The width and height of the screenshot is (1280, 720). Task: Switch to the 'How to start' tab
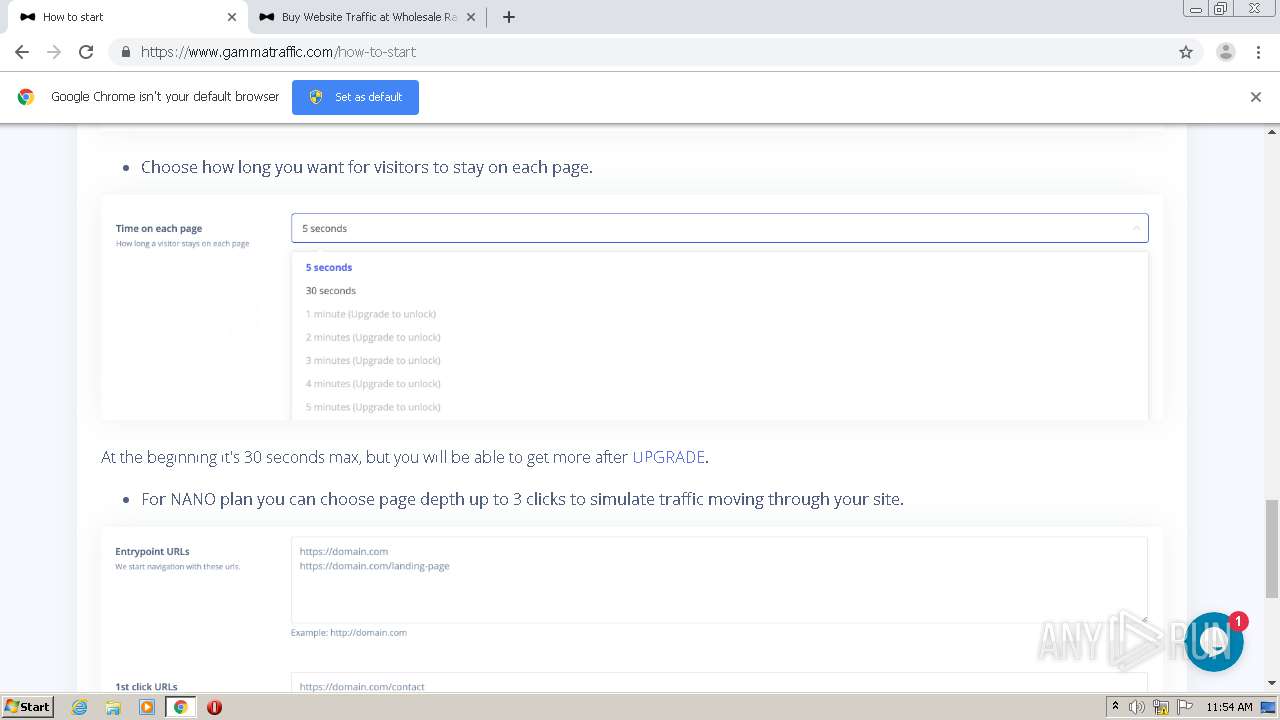125,17
